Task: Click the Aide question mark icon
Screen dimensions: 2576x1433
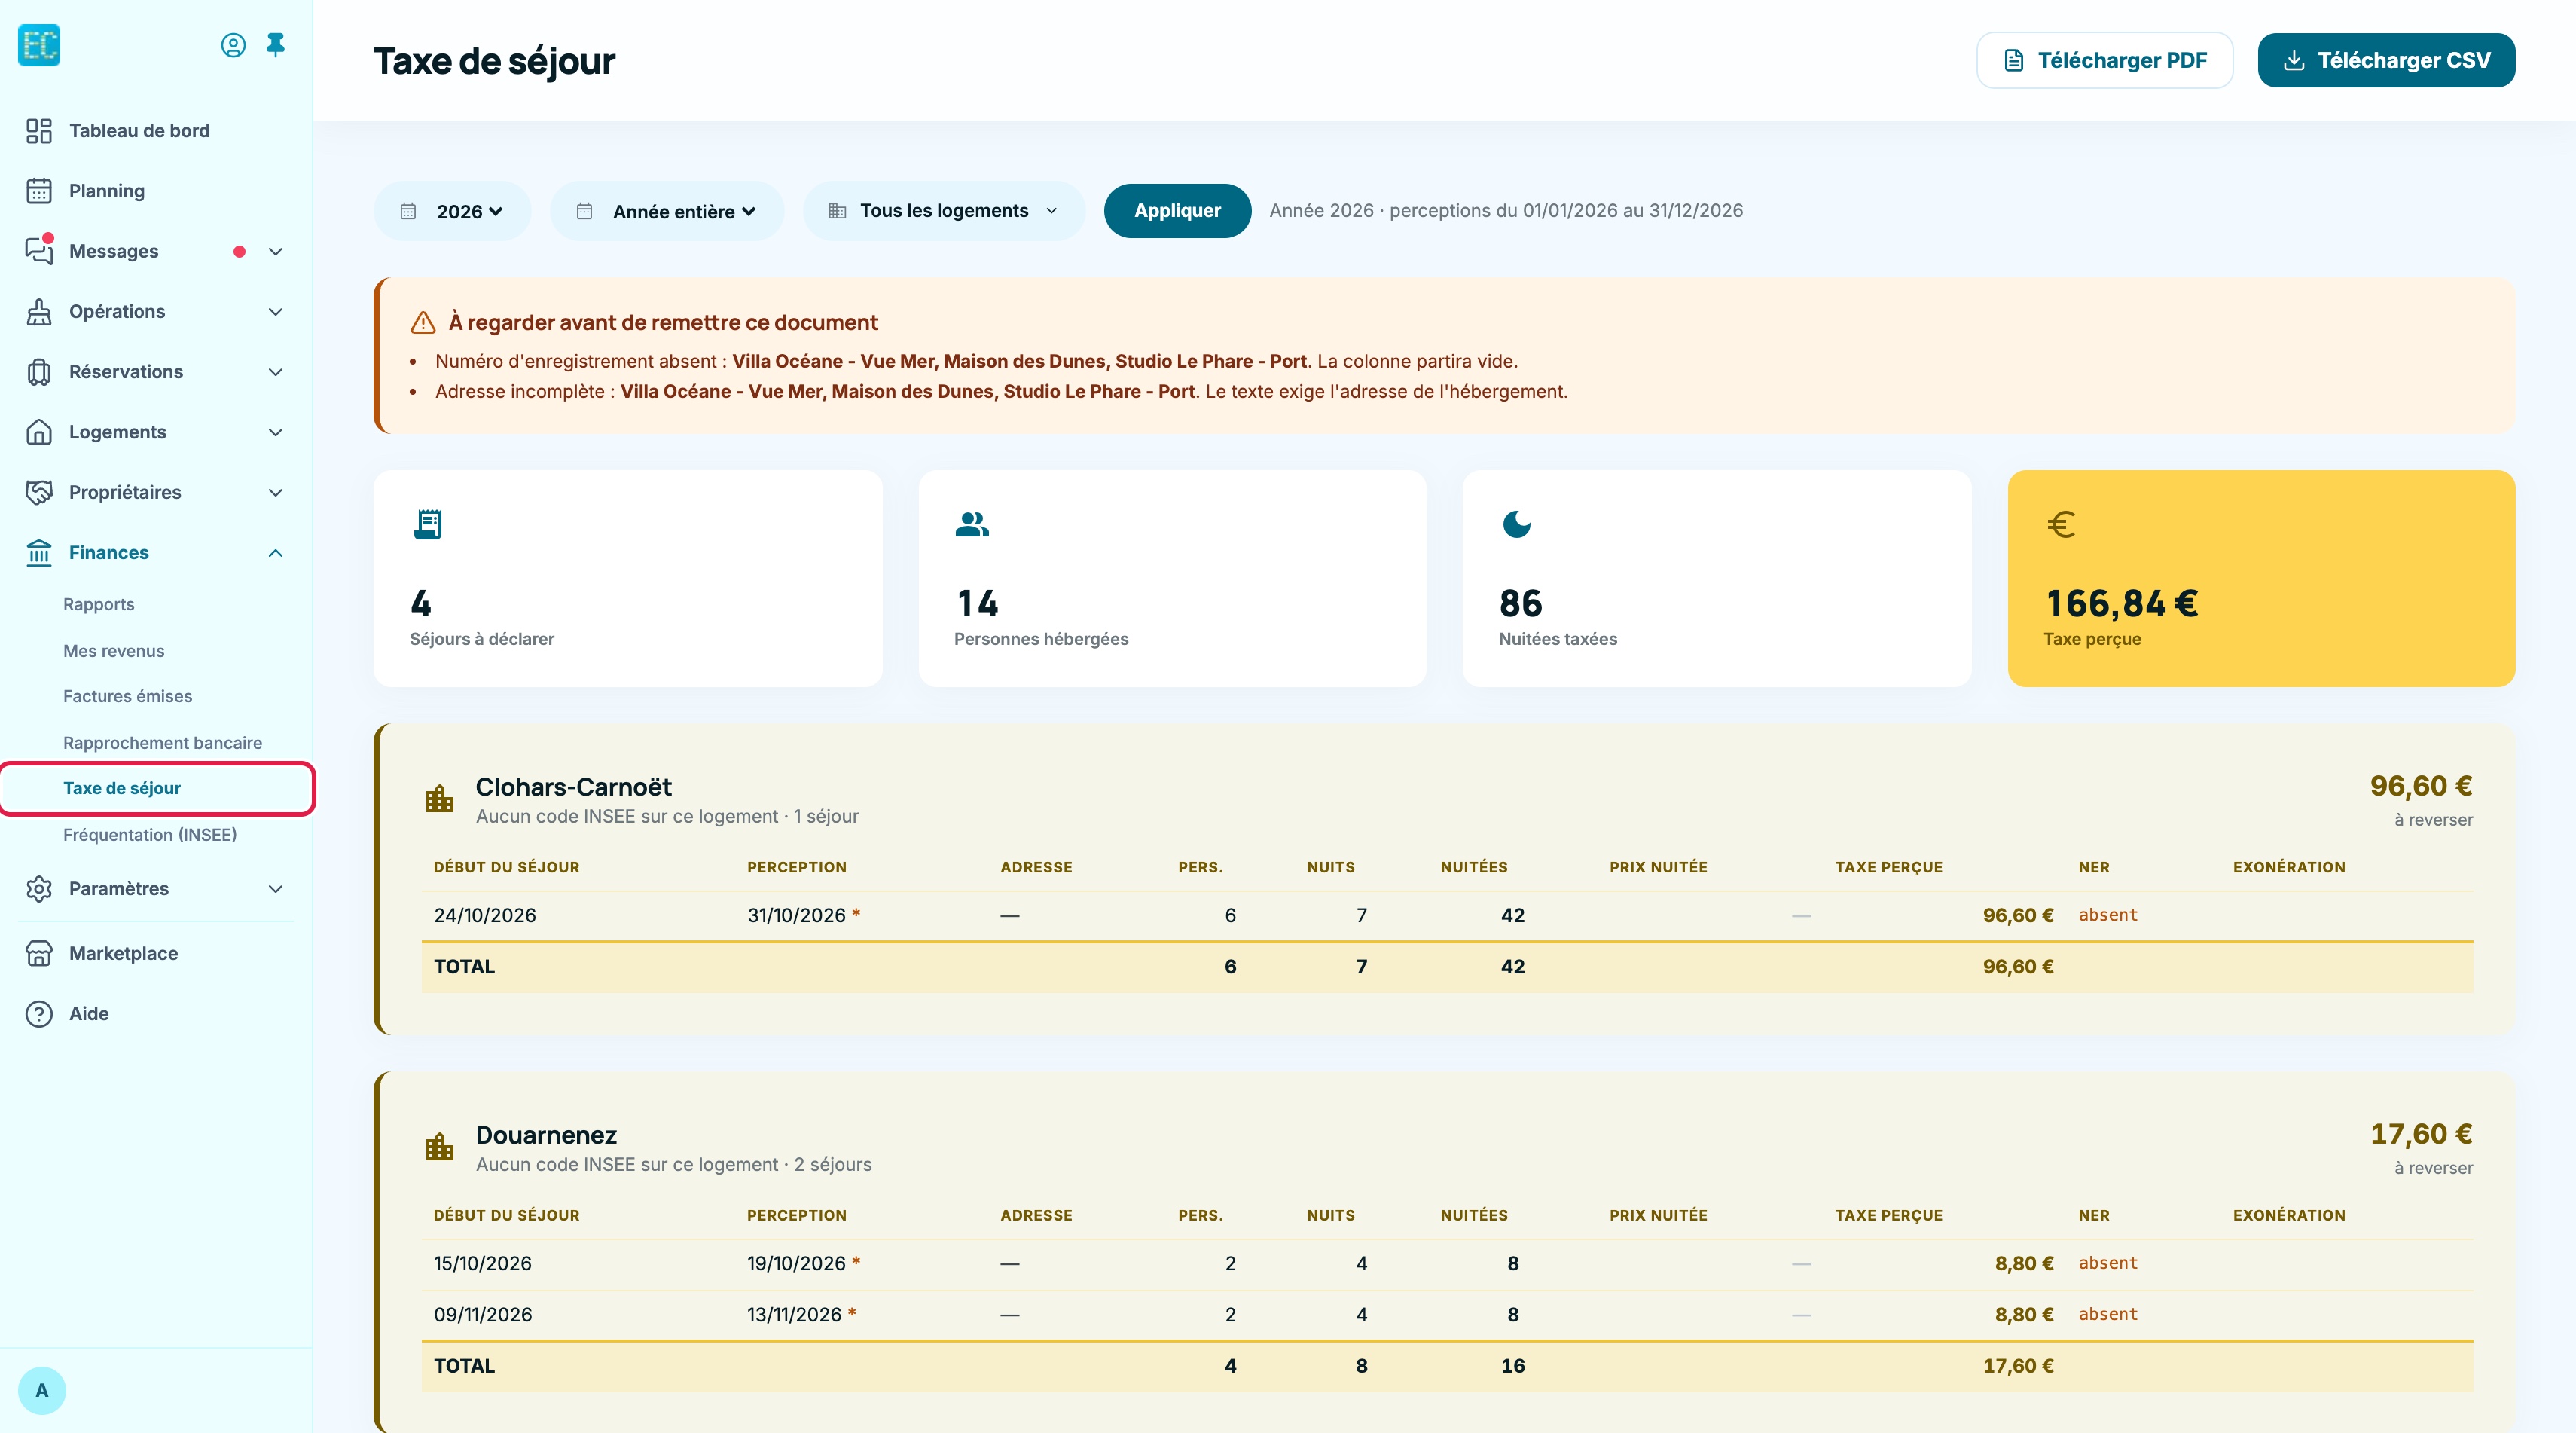Action: (x=39, y=1014)
